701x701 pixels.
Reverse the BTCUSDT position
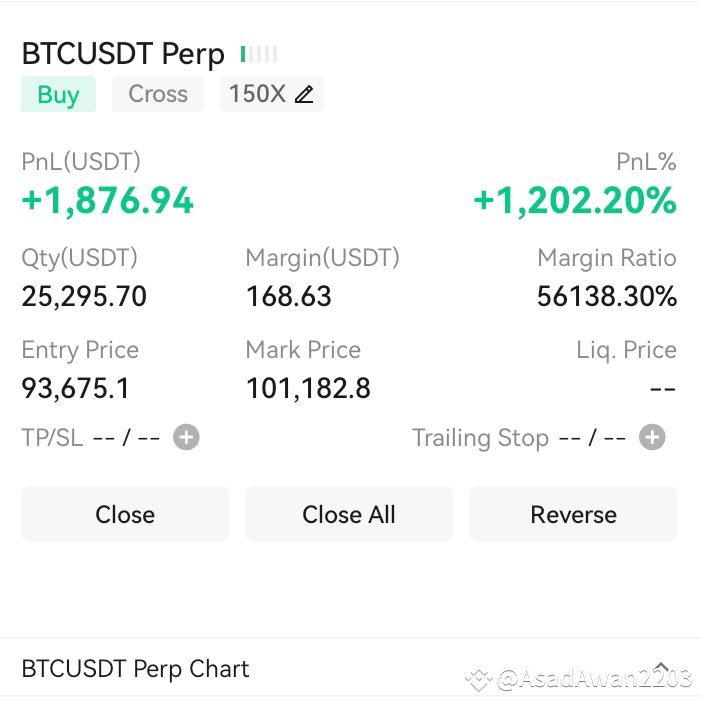(x=573, y=514)
